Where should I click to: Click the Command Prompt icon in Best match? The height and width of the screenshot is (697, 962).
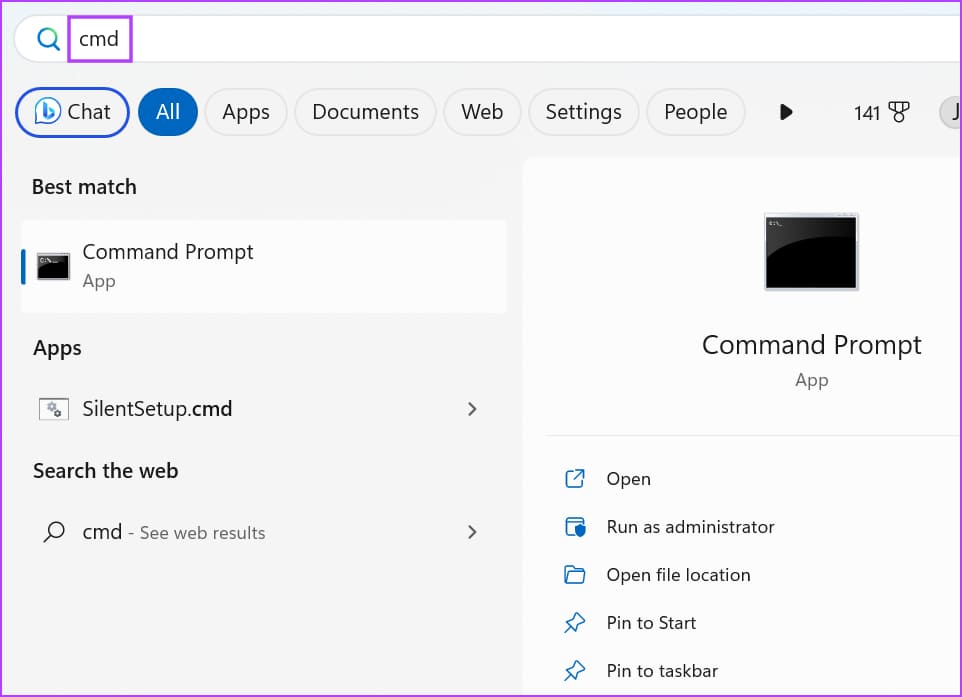point(53,266)
